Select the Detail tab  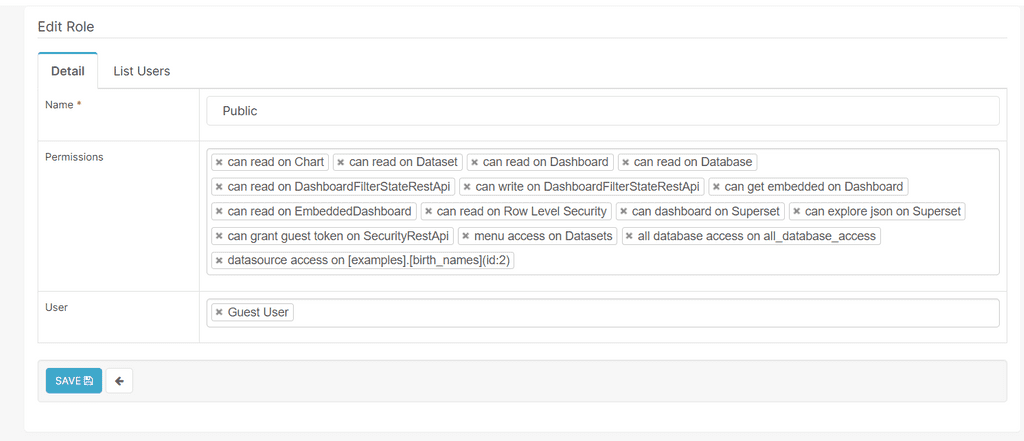tap(68, 71)
